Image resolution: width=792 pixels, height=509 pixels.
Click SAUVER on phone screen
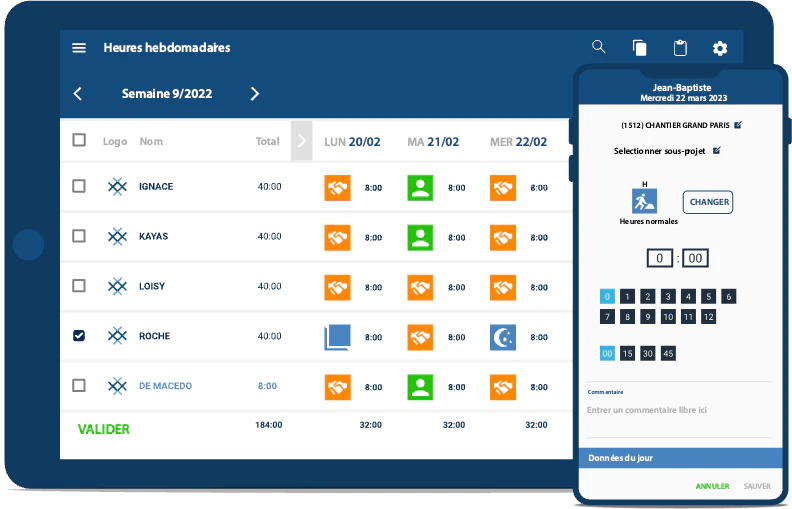757,486
